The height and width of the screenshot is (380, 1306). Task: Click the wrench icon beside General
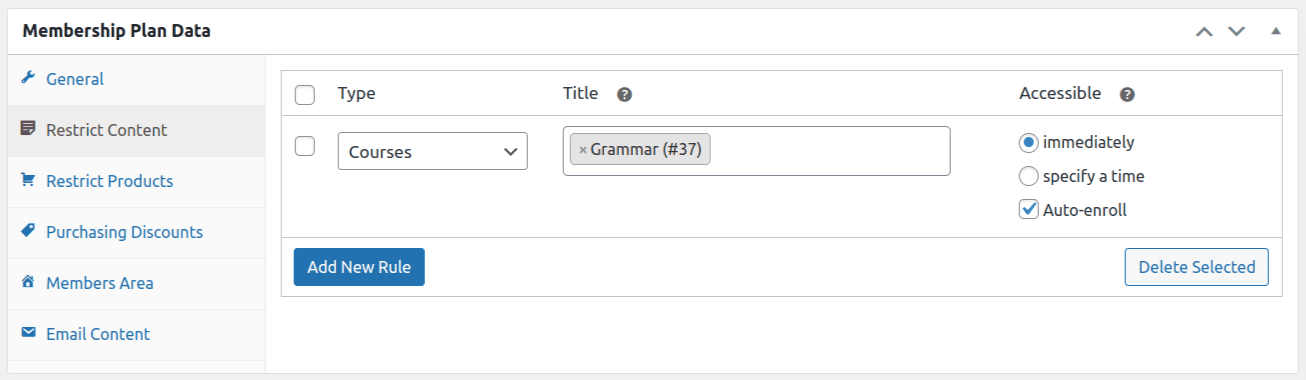(x=28, y=78)
